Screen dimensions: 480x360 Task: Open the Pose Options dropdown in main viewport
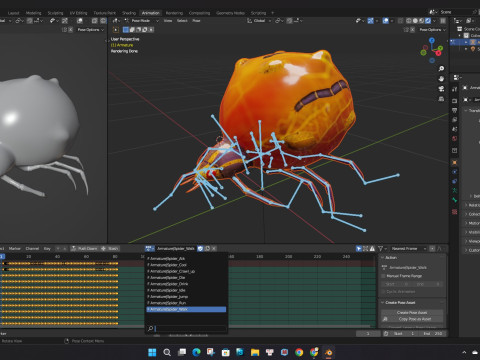pyautogui.click(x=433, y=30)
